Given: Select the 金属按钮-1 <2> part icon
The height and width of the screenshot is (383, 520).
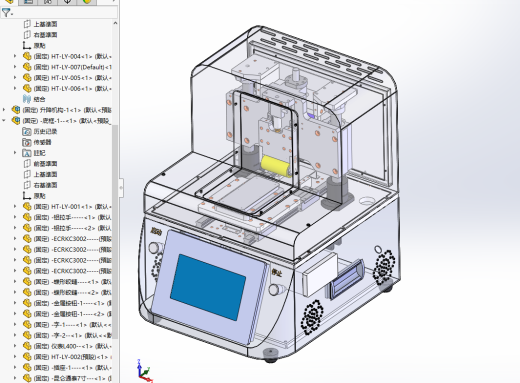Looking at the screenshot, I should tap(27, 314).
